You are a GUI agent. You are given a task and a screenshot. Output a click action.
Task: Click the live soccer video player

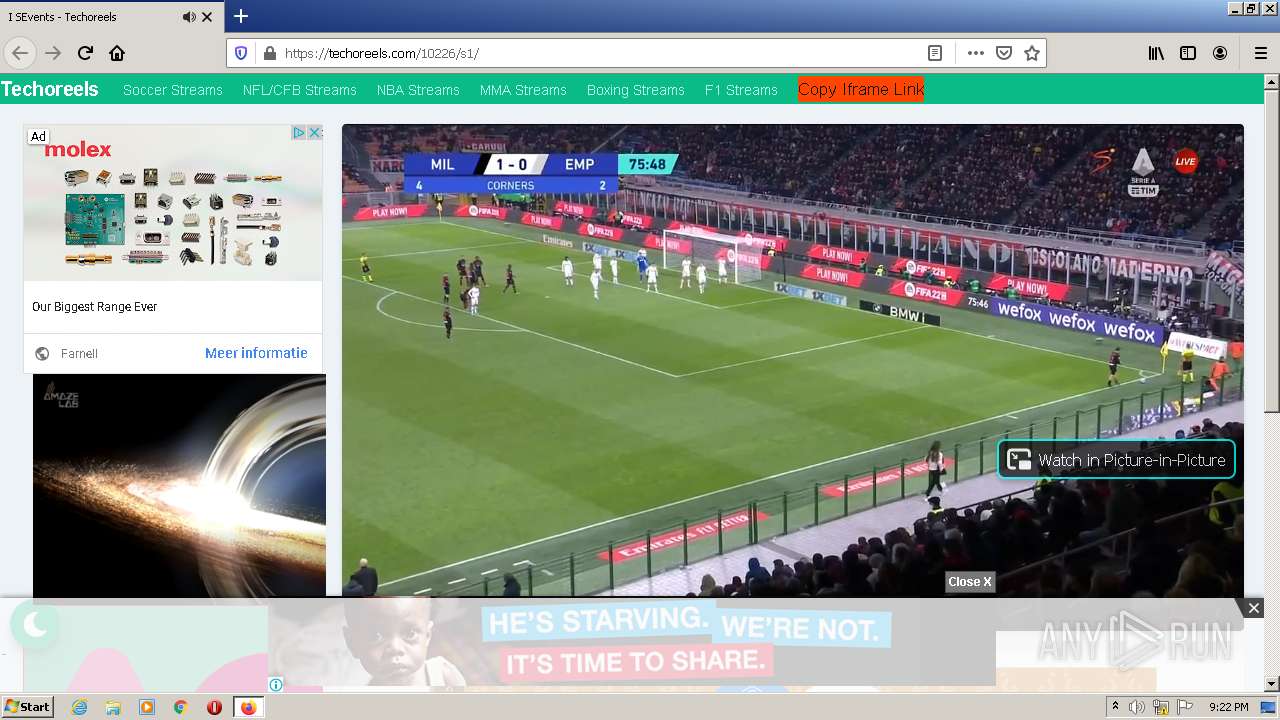coord(793,360)
